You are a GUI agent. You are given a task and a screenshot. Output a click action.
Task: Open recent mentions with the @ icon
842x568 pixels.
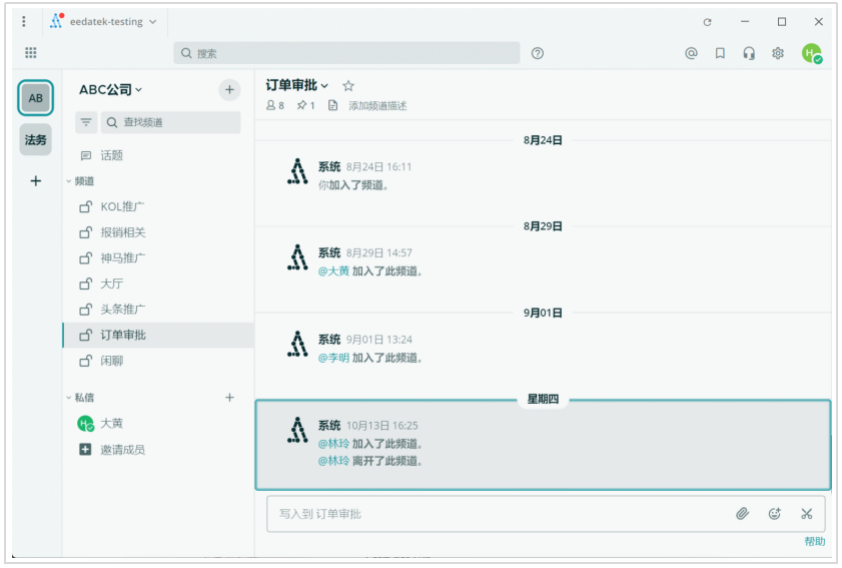(x=691, y=53)
